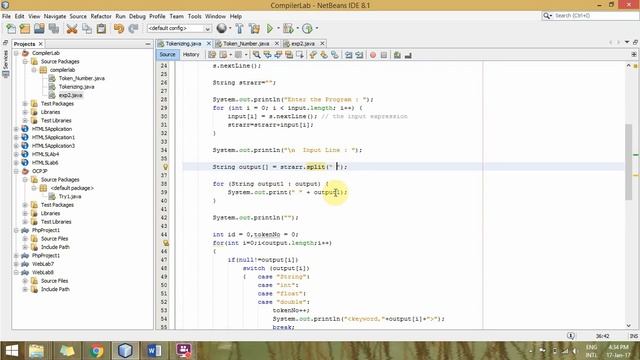Click the Previous Bookmark icon

click(313, 55)
